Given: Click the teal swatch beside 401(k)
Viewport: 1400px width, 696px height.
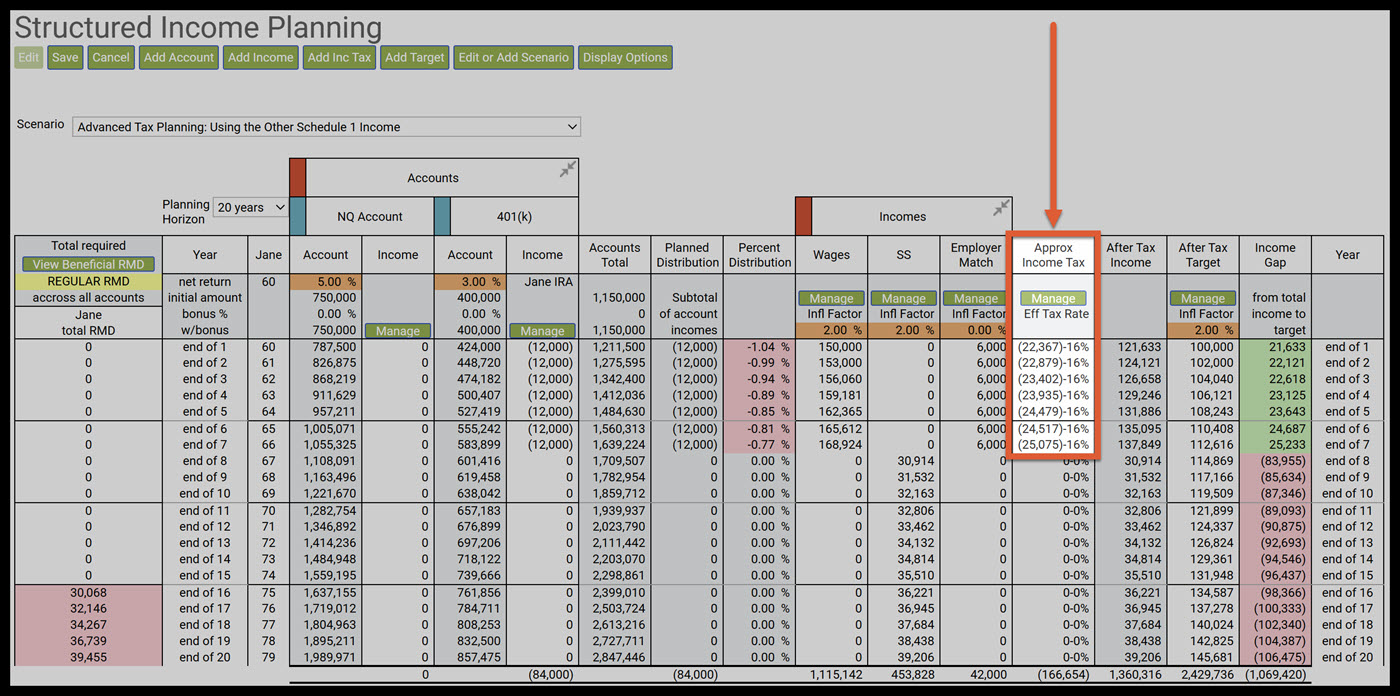Looking at the screenshot, I should pyautogui.click(x=442, y=216).
